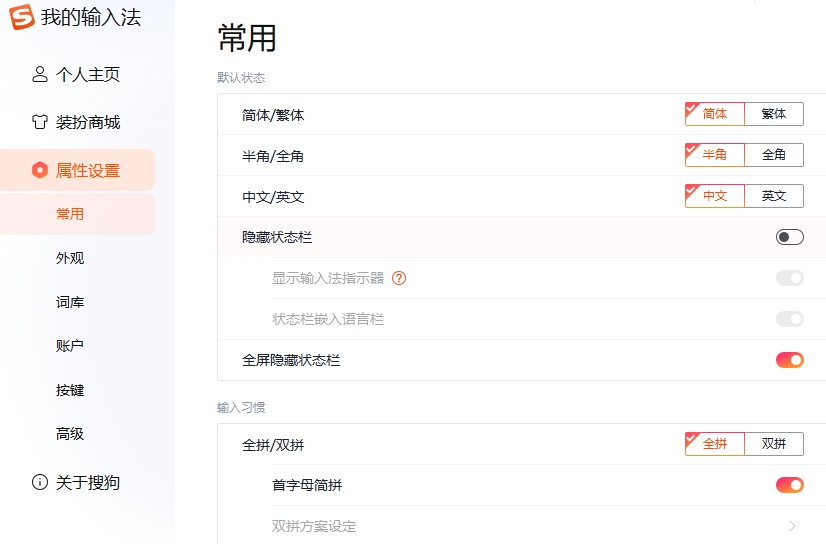Switch to the 词库 tab

70,302
